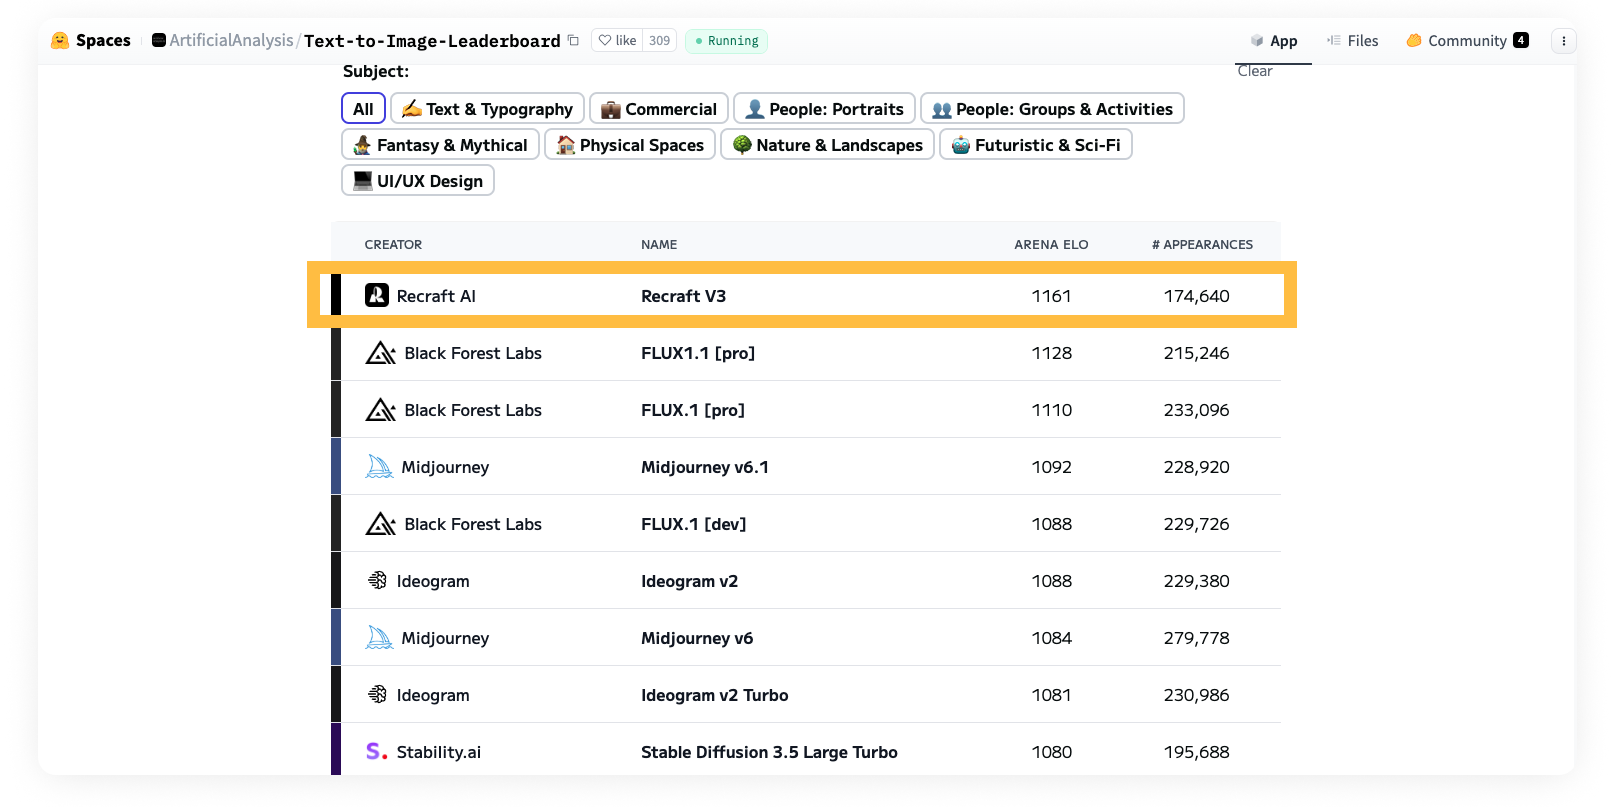Click the 215,246 appearances value
The width and height of the screenshot is (1615, 807).
point(1196,353)
